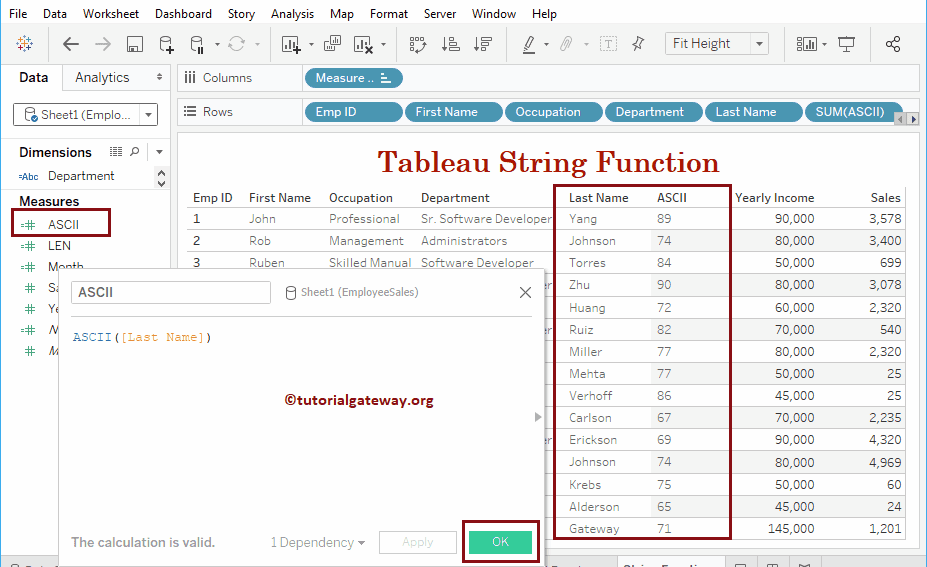Image resolution: width=927 pixels, height=567 pixels.
Task: Click the Gateway last name cell
Action: pyautogui.click(x=594, y=529)
